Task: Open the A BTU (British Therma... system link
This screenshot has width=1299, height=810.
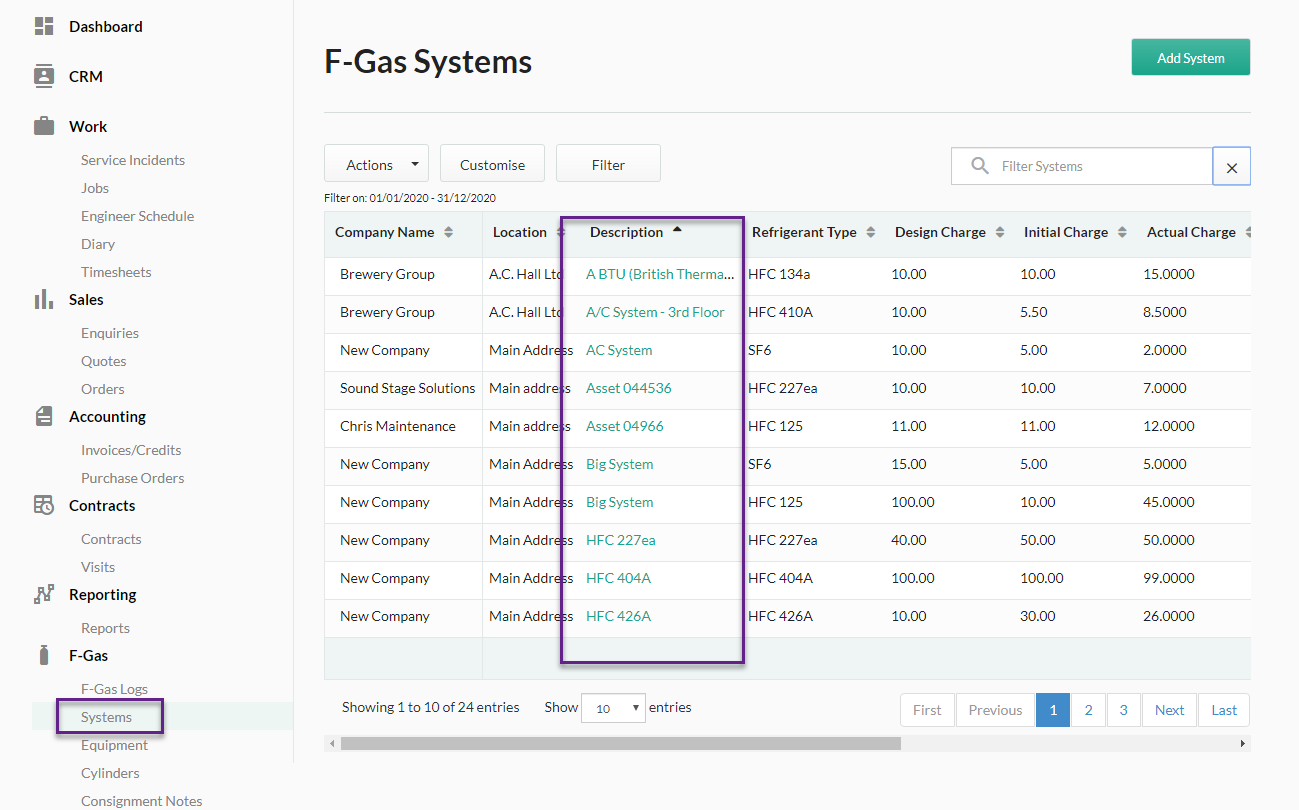Action: click(x=661, y=274)
